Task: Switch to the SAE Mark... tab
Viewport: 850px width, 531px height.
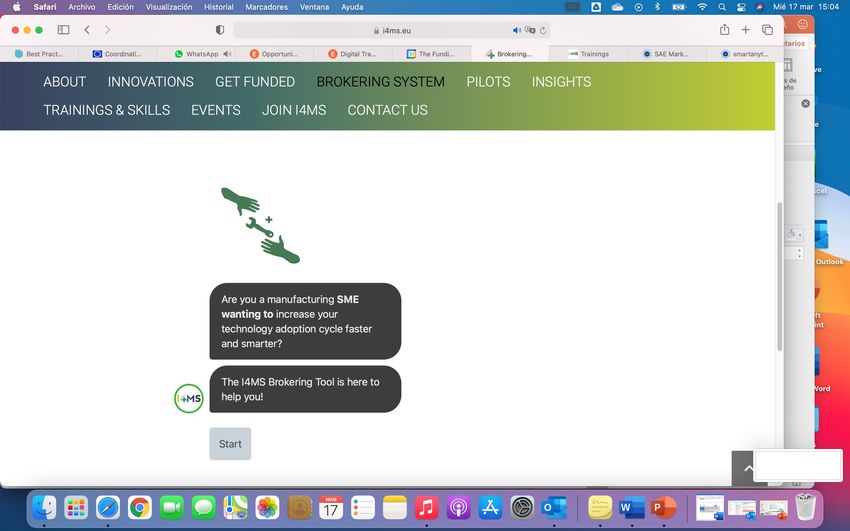Action: tap(667, 54)
